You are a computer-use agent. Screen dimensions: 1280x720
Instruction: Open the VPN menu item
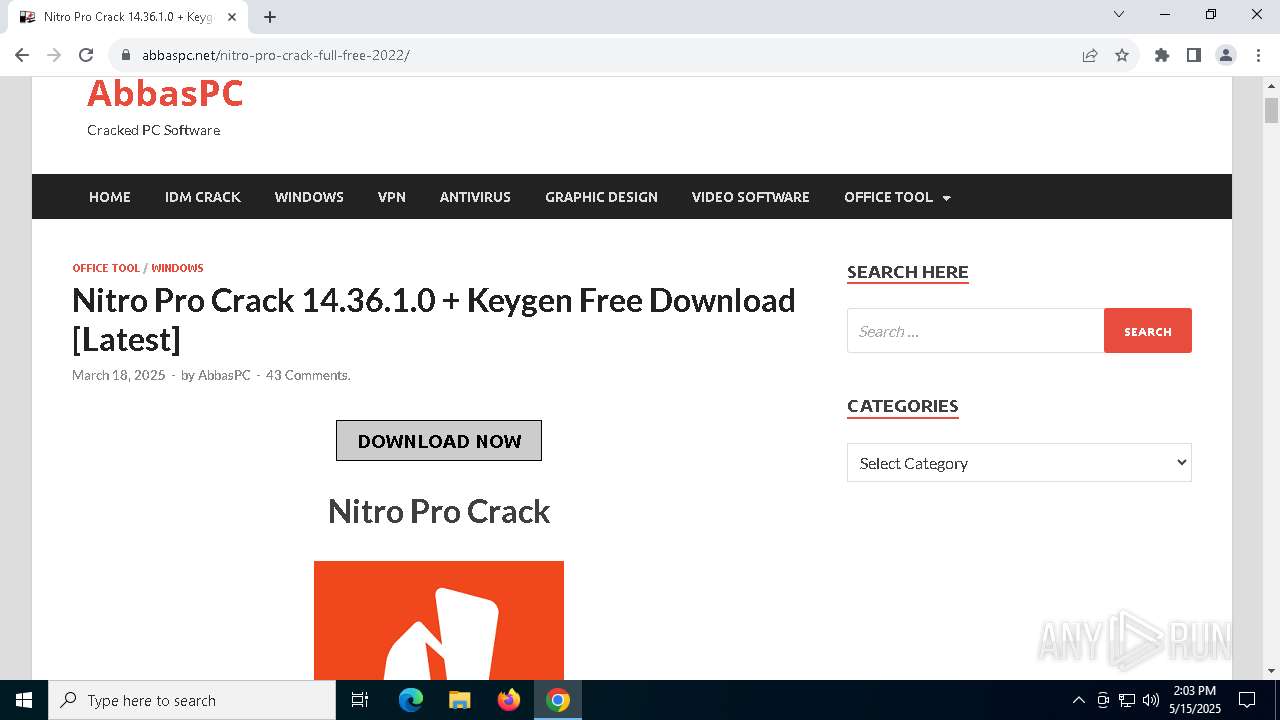[x=392, y=197]
